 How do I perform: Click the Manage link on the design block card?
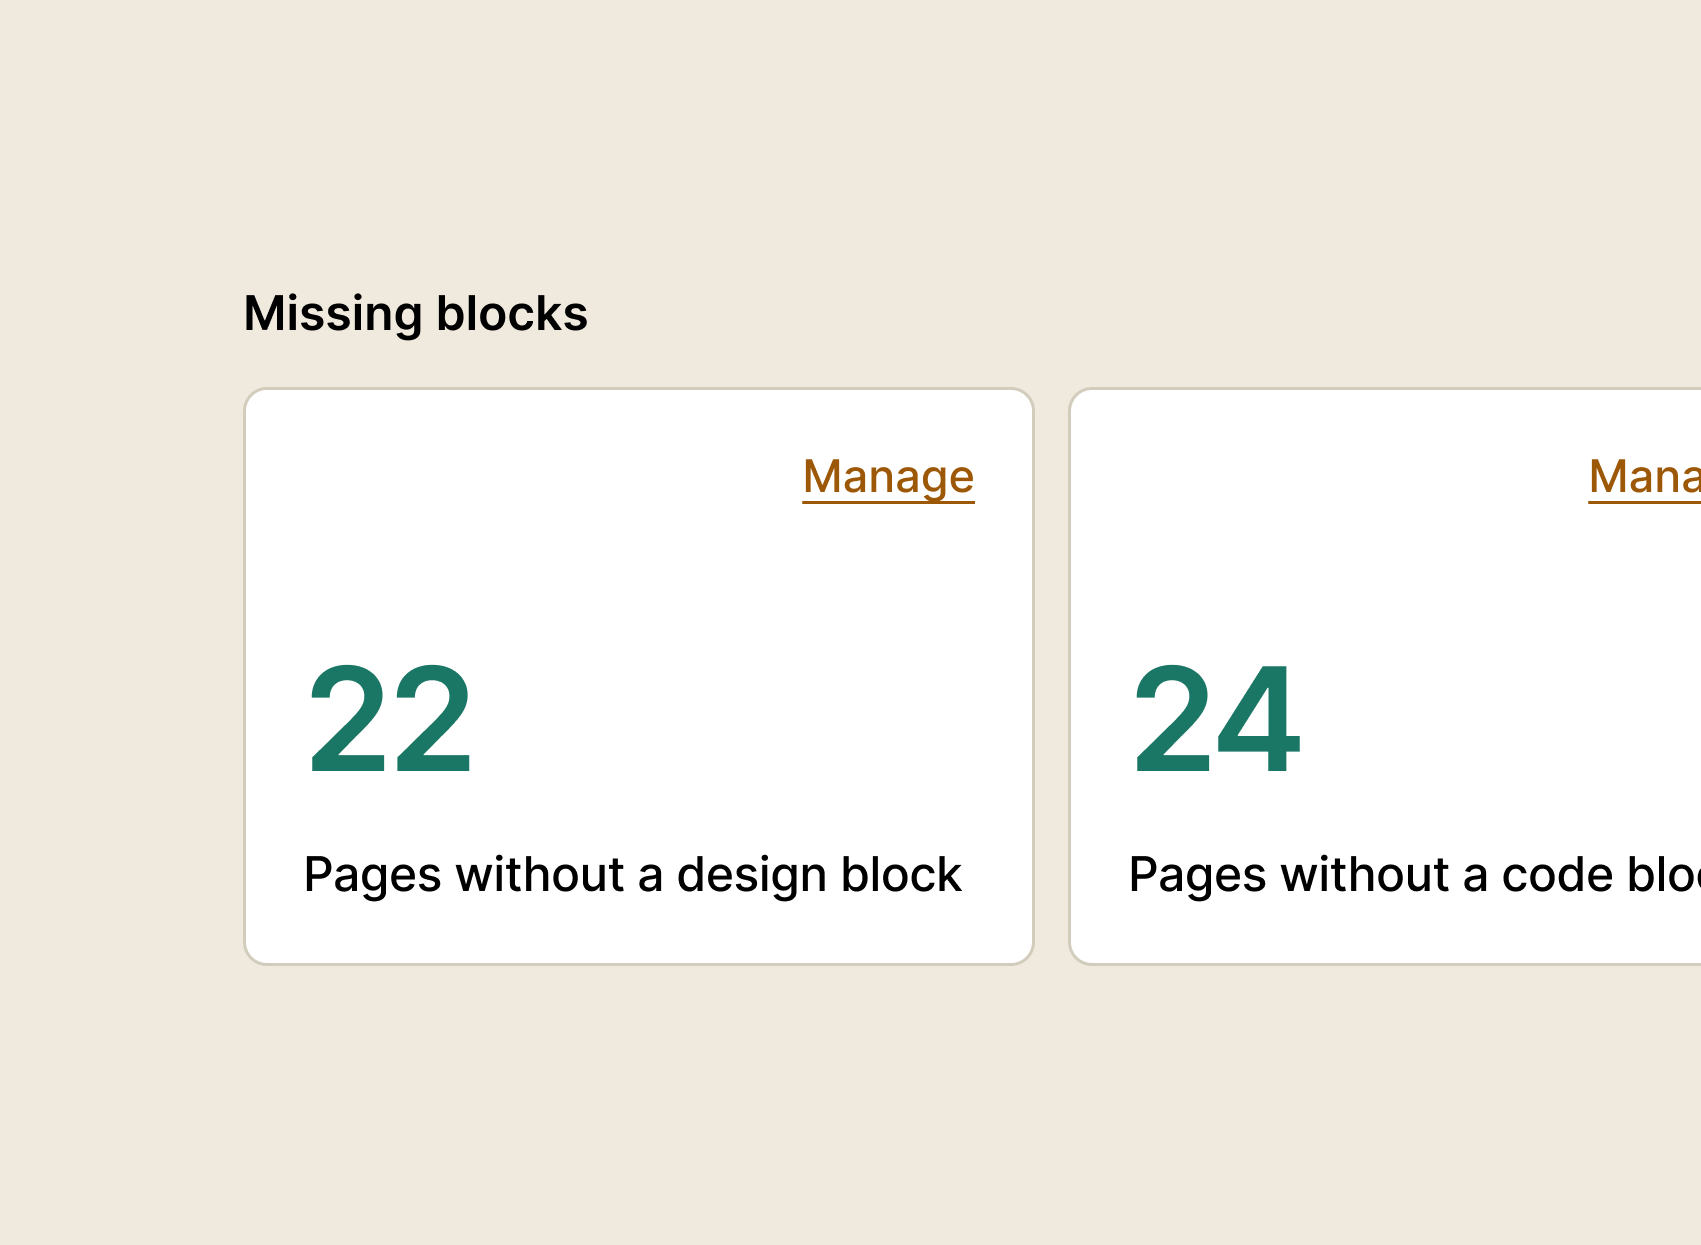pyautogui.click(x=886, y=477)
